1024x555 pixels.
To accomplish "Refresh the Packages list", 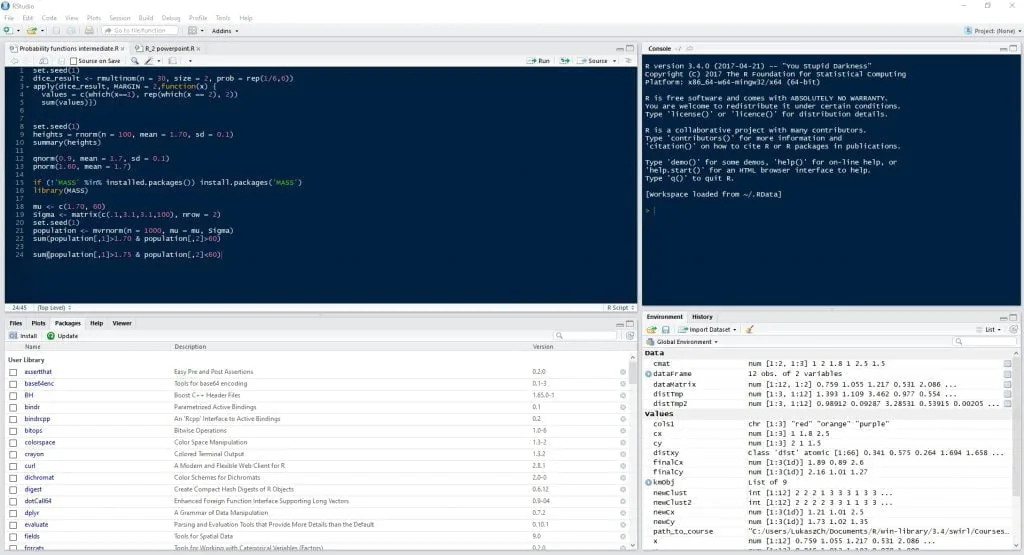I will click(630, 336).
